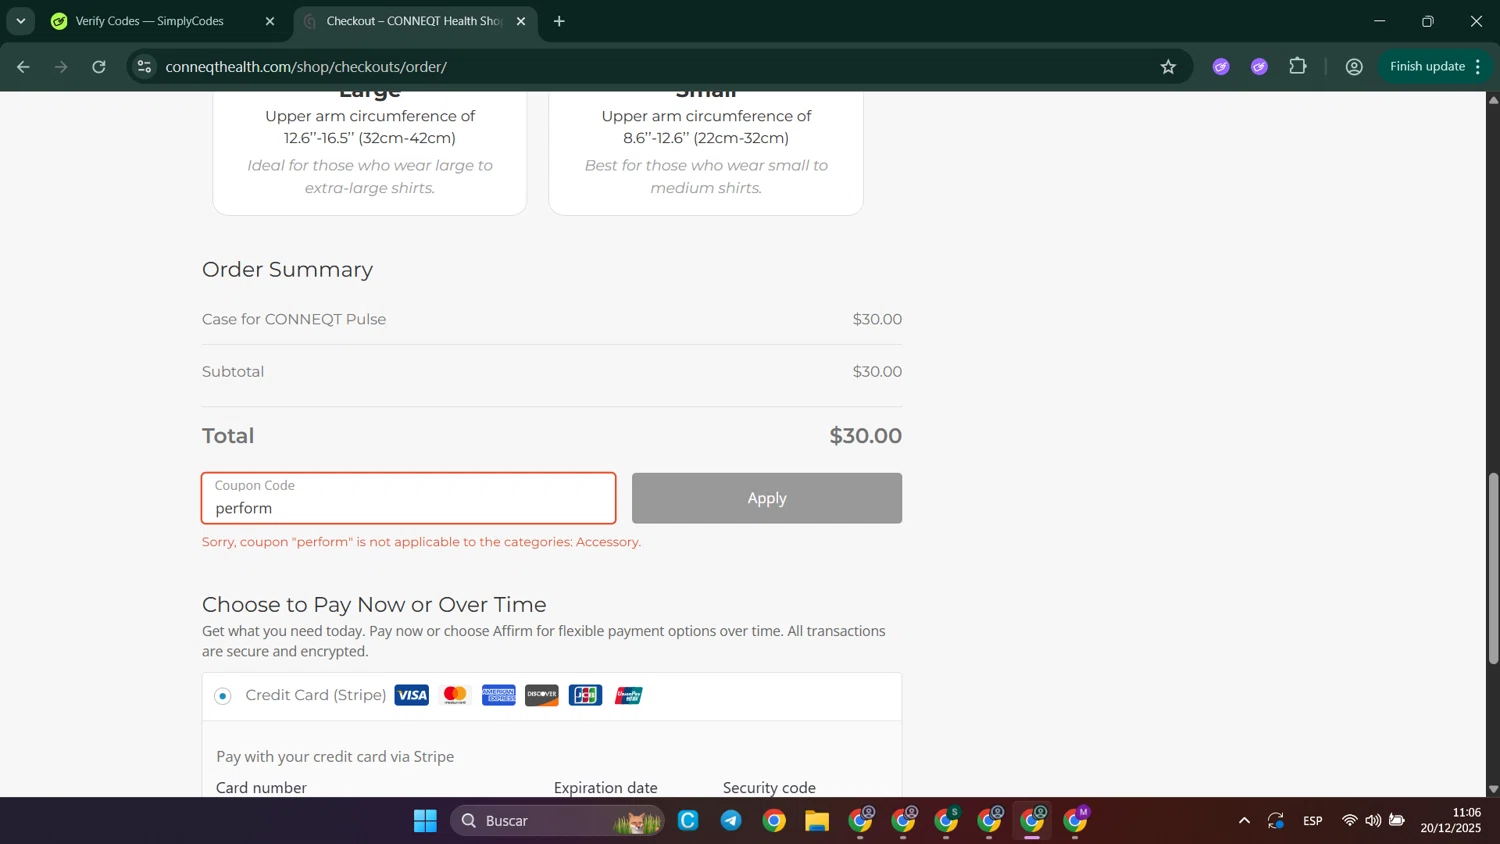Open the Chrome profile window marked M in the taskbar
Image resolution: width=1500 pixels, height=844 pixels.
tap(1076, 821)
